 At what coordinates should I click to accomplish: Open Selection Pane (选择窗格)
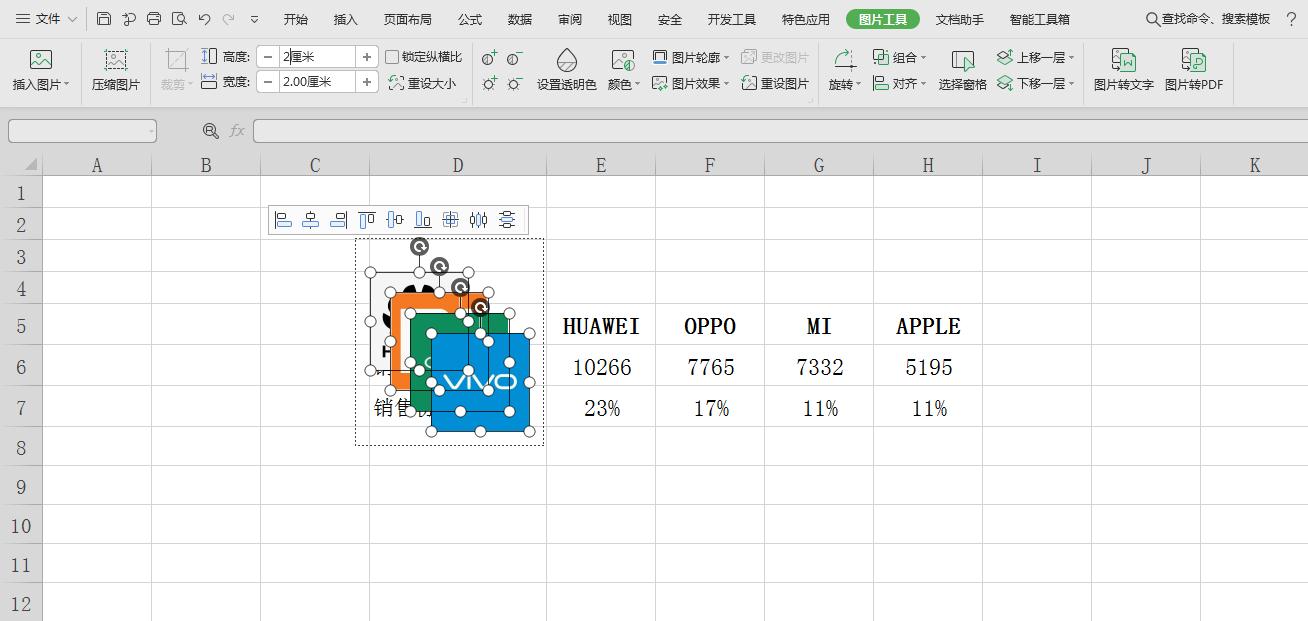click(x=962, y=70)
